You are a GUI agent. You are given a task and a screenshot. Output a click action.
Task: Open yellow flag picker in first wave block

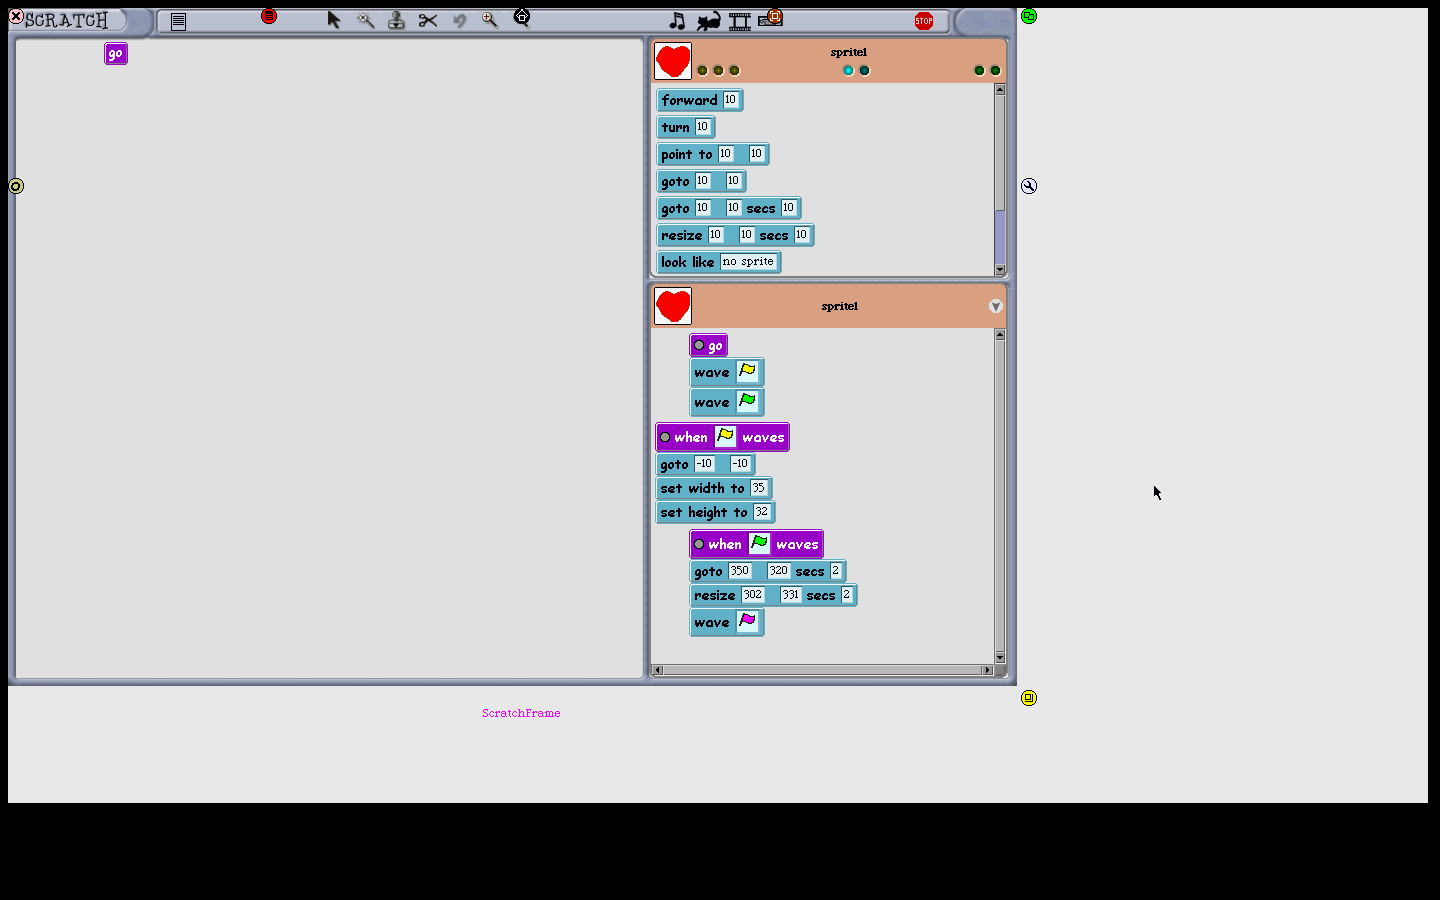coord(747,372)
